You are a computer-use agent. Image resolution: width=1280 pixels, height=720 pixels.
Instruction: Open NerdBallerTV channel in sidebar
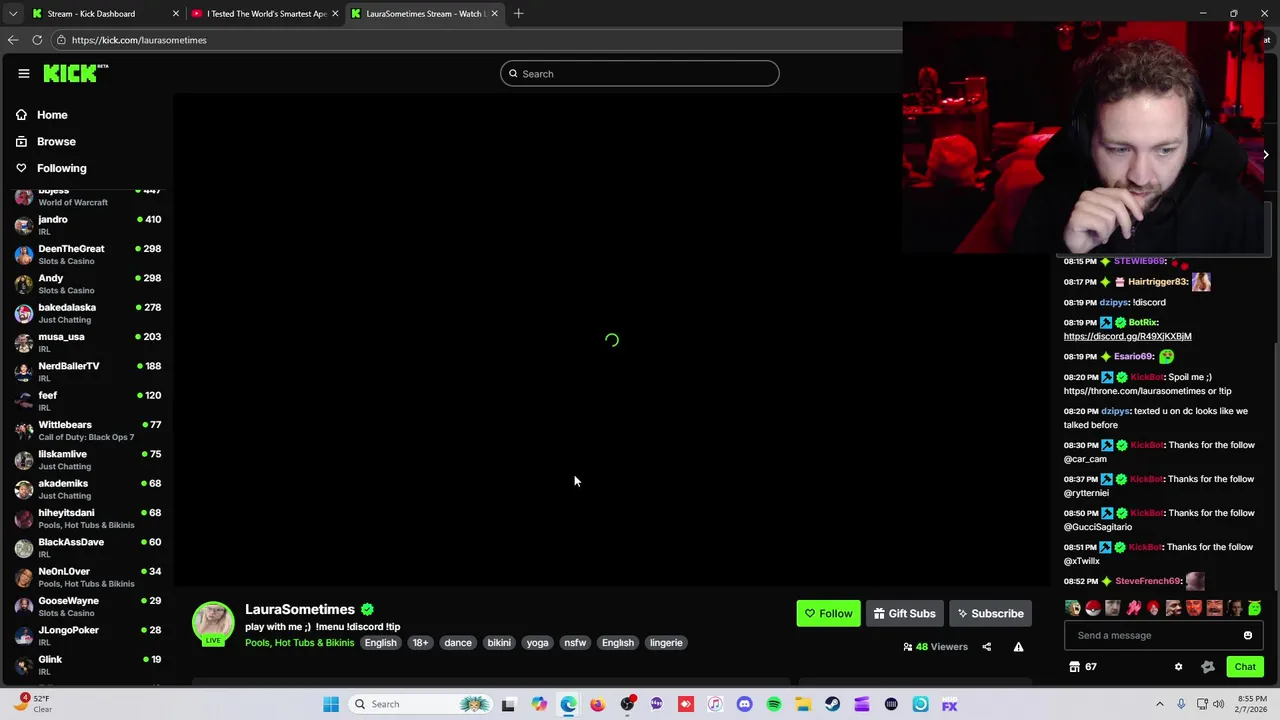point(88,372)
